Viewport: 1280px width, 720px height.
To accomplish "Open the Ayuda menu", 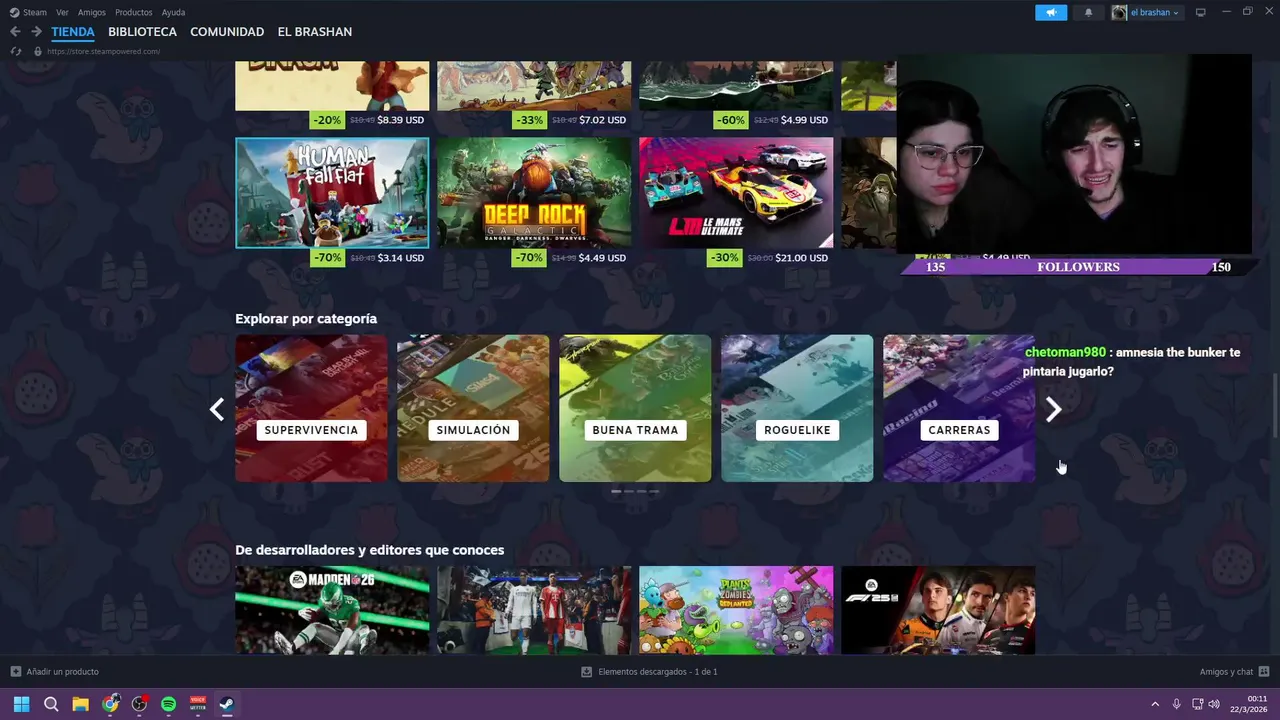I will tap(173, 12).
